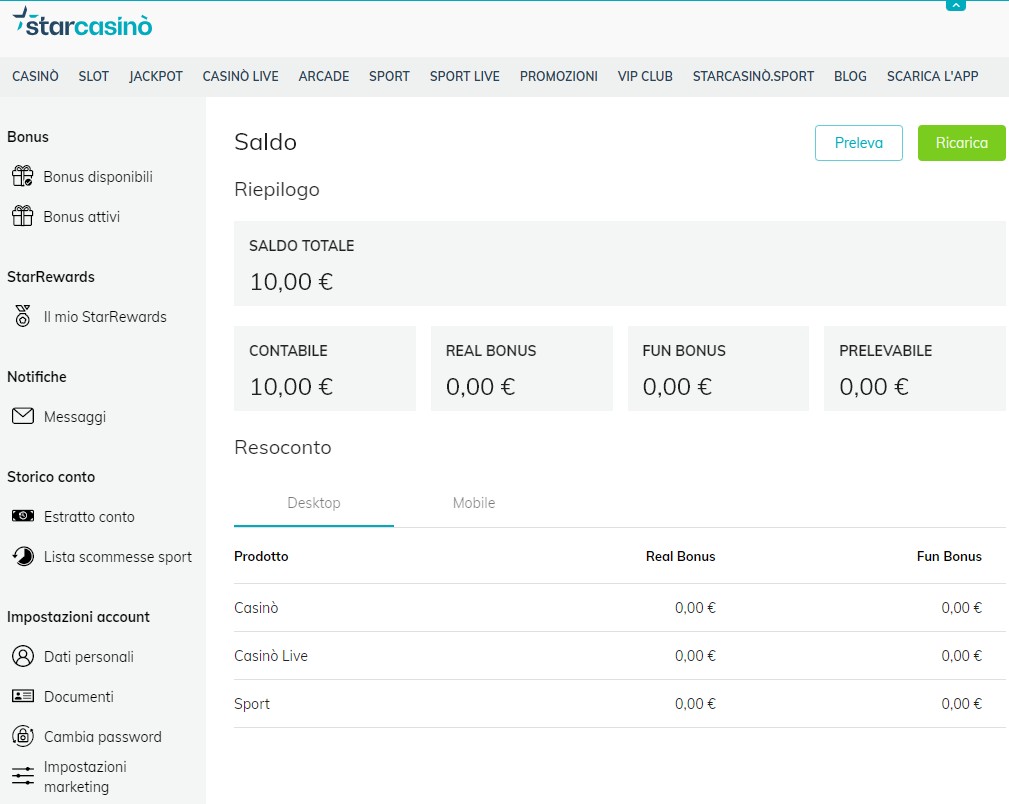Screen dimensions: 1009x804
Task: Click the Preleva button
Action: coord(858,143)
